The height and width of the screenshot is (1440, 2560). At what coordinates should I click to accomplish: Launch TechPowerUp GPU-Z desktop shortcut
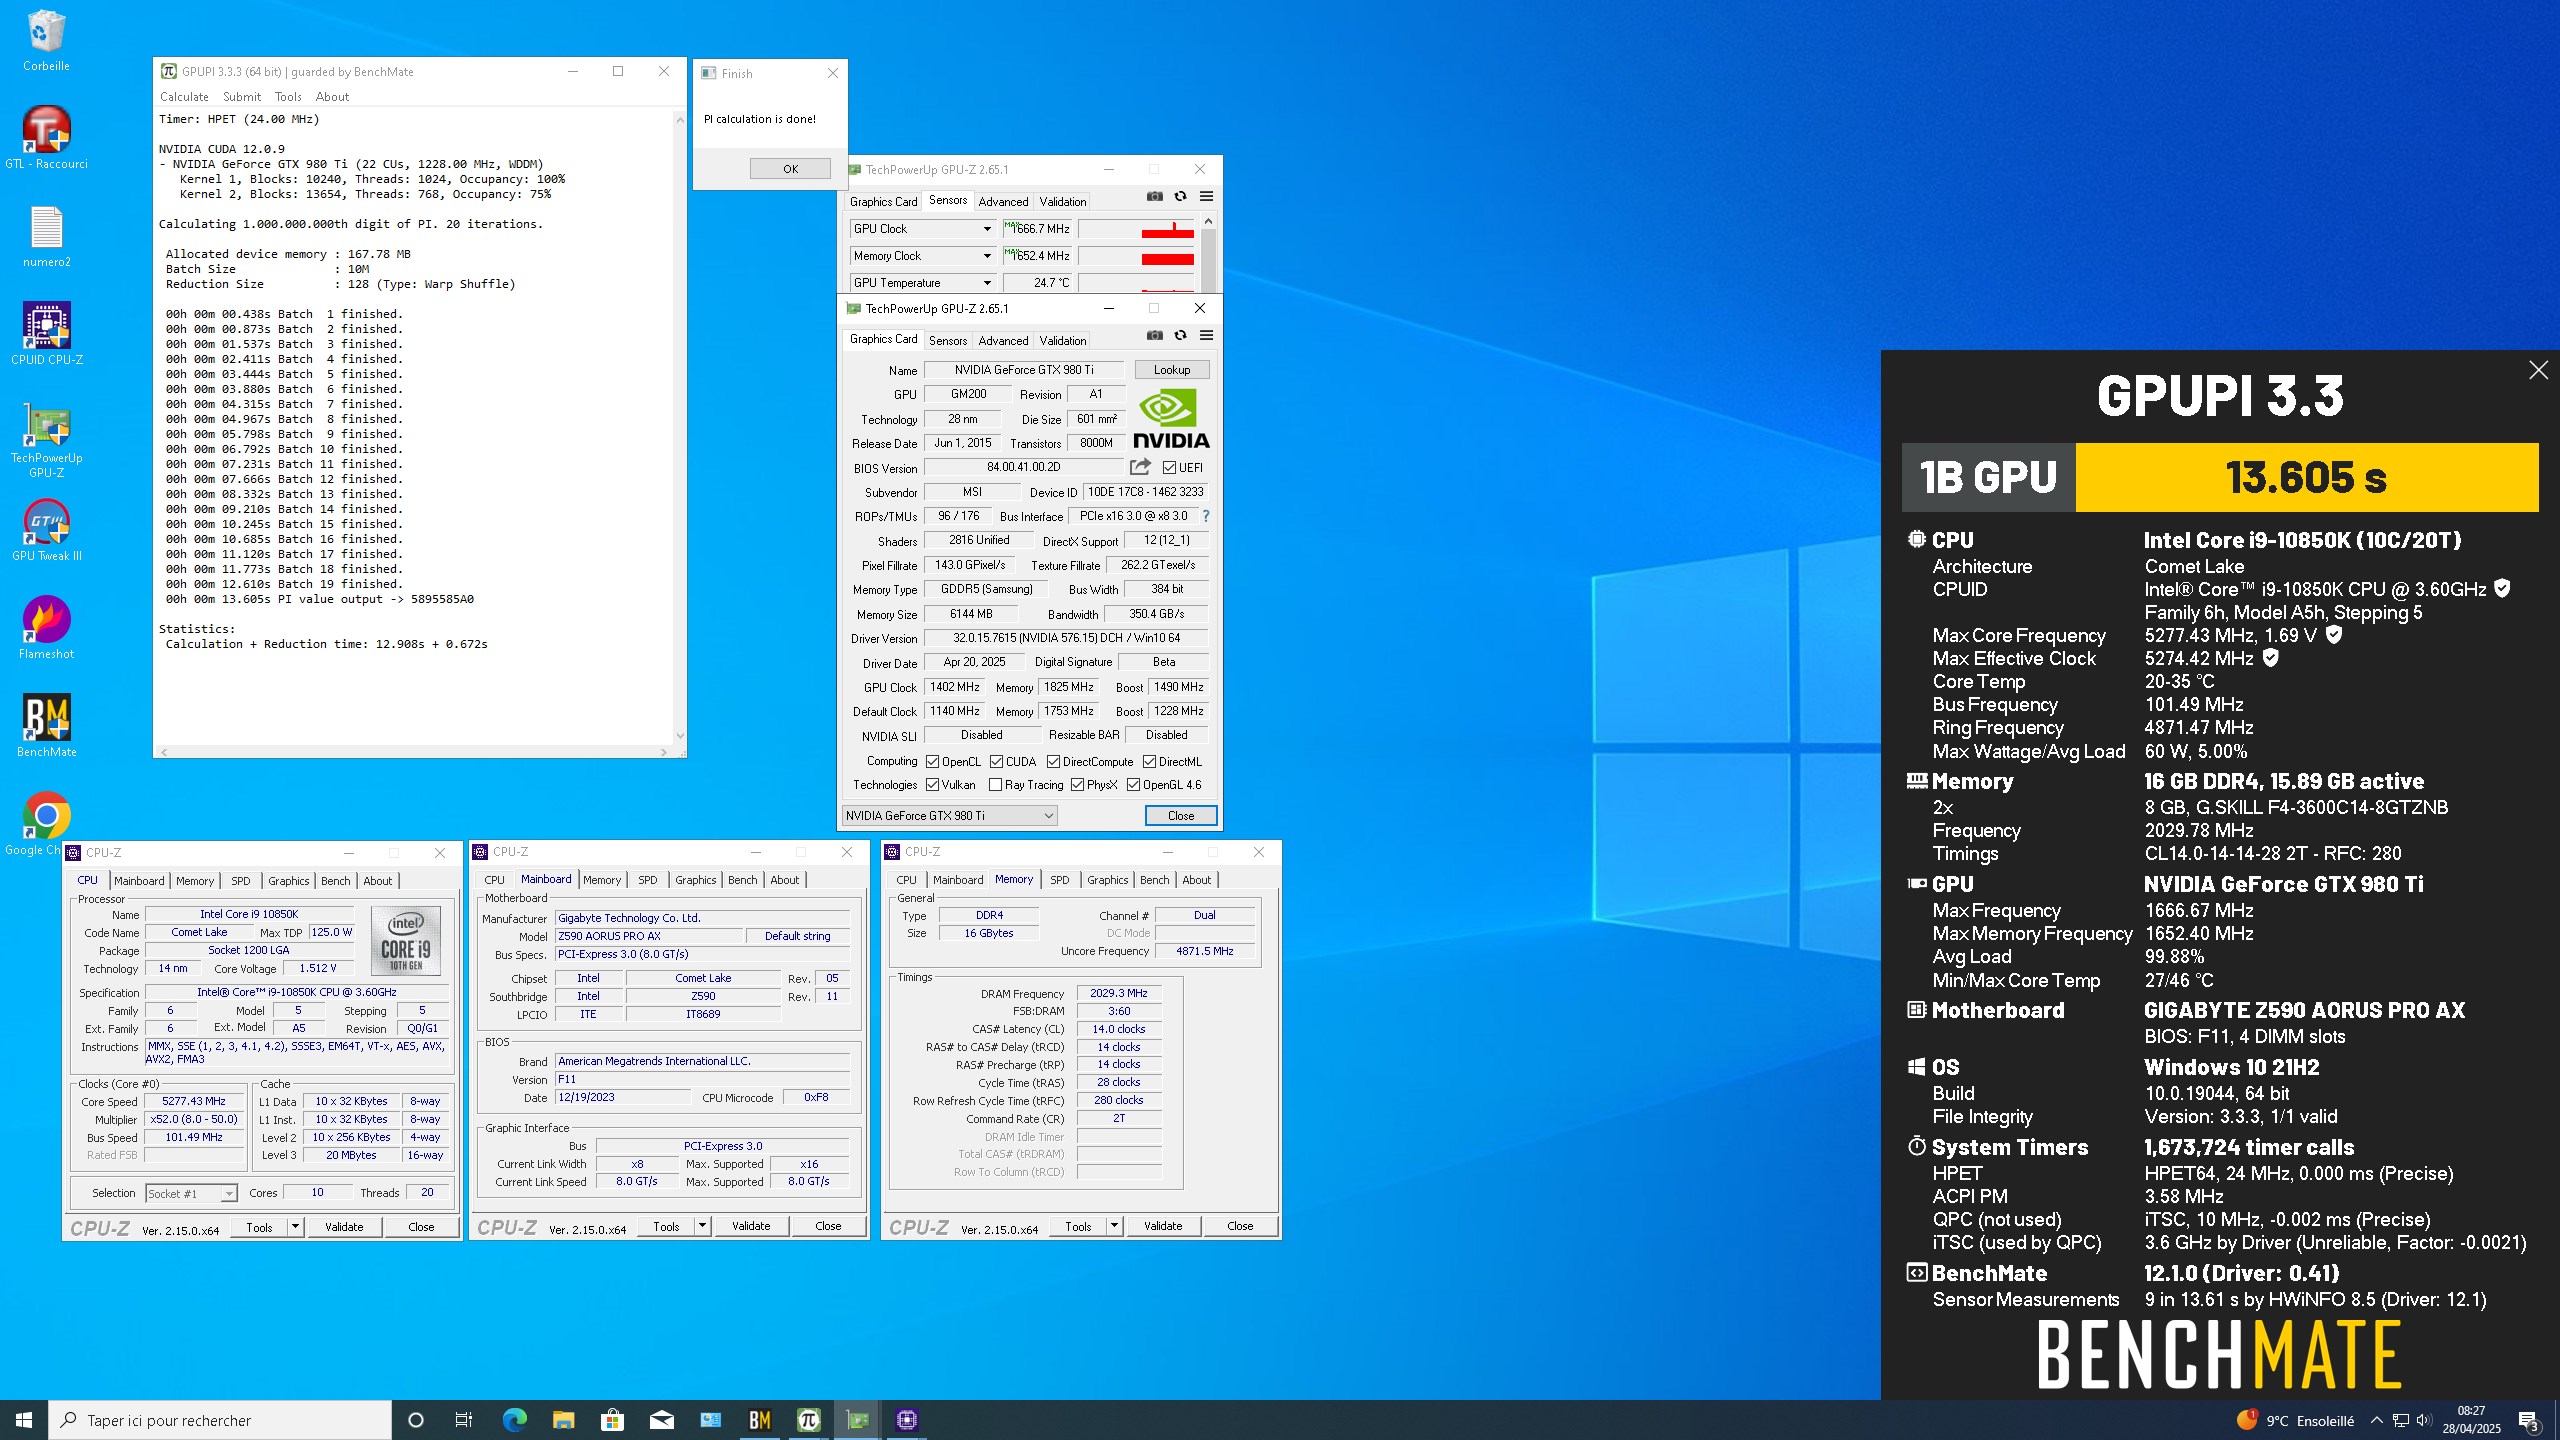point(46,440)
